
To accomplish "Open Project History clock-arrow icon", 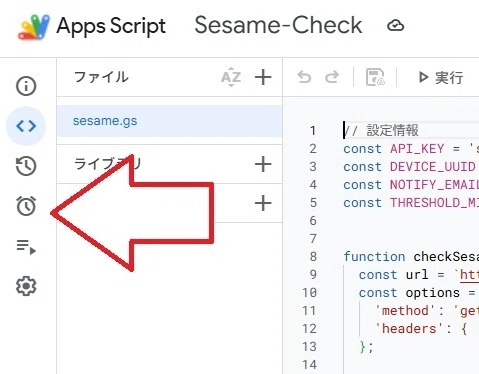I will point(26,166).
